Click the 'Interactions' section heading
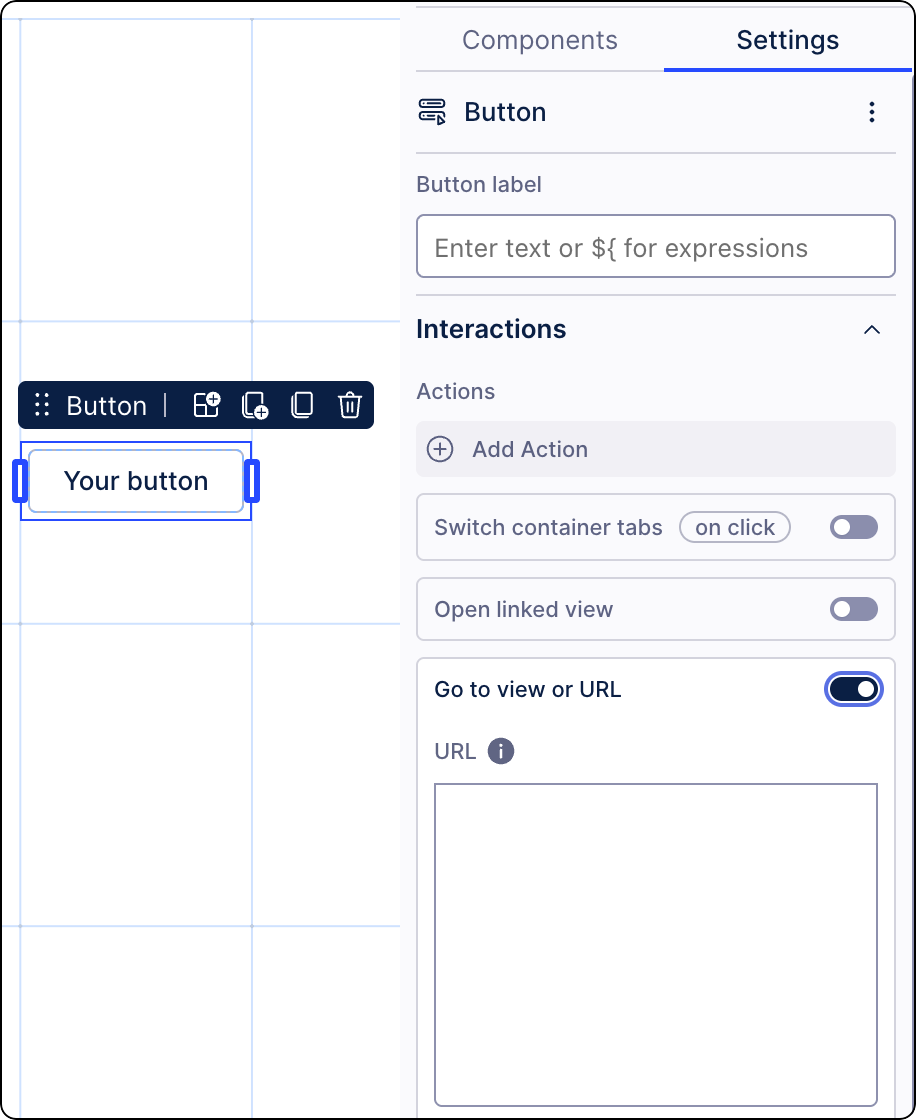The image size is (916, 1120). [x=491, y=329]
